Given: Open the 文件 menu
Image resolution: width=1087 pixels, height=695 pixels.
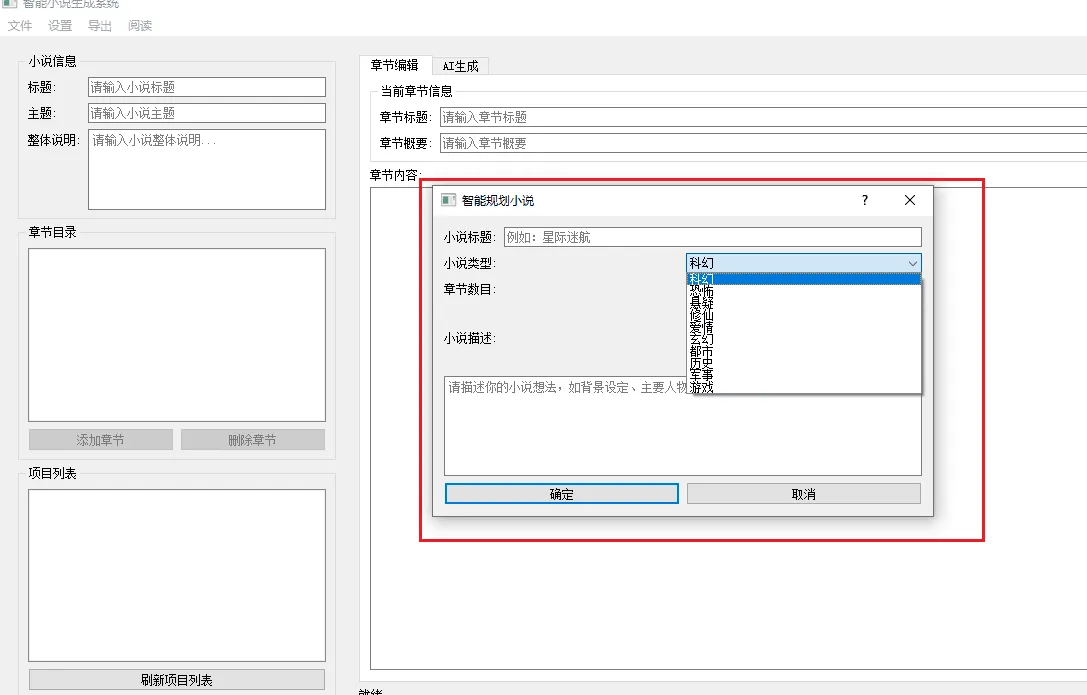Looking at the screenshot, I should tap(20, 25).
